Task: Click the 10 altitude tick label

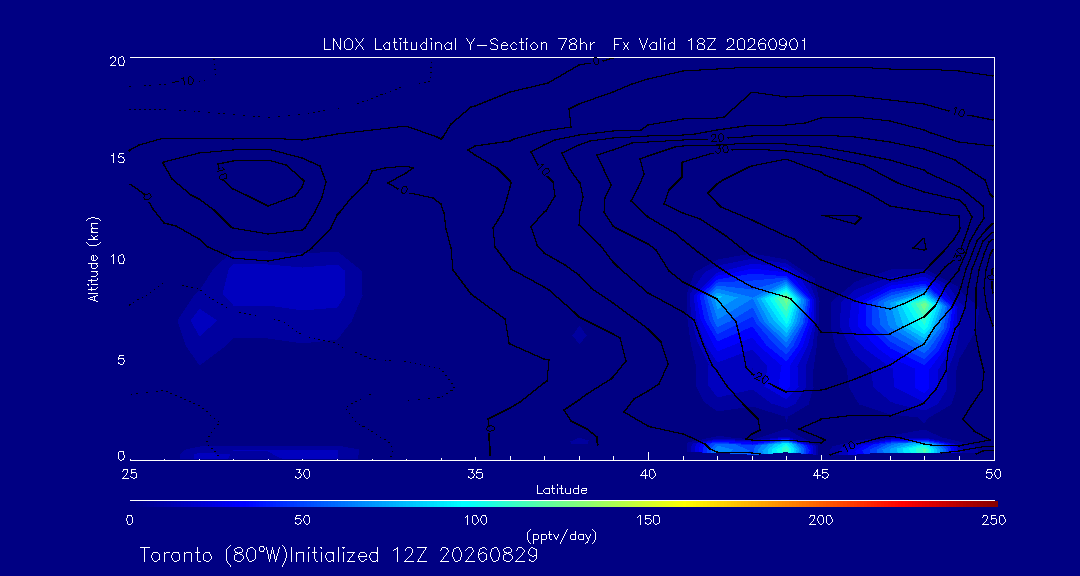Action: [x=117, y=259]
